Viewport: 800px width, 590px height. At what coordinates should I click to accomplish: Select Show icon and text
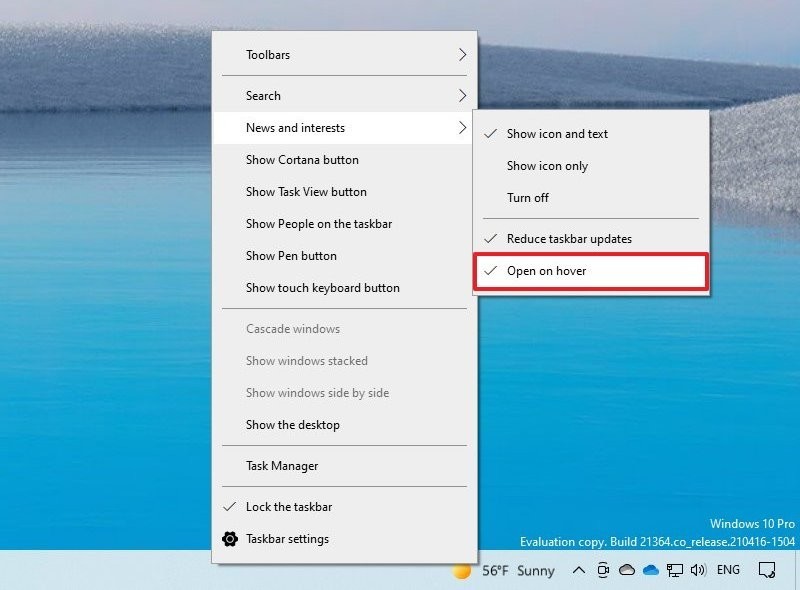(x=591, y=134)
